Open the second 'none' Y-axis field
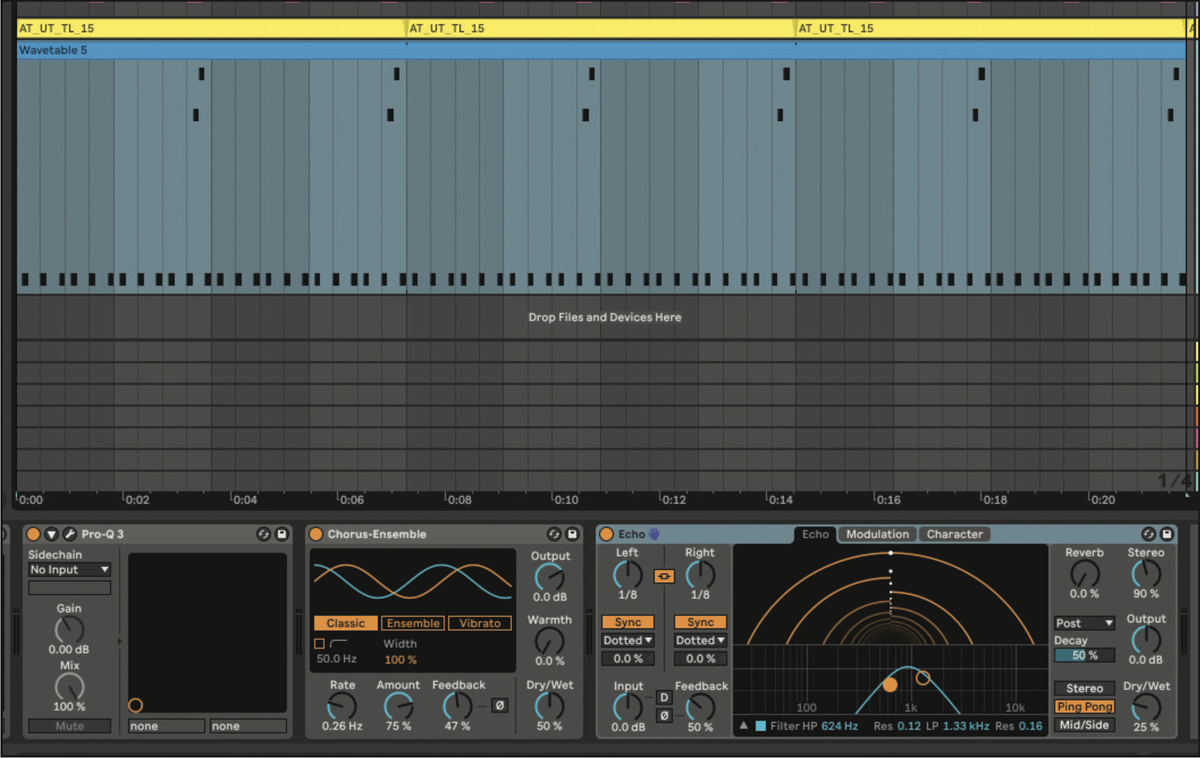Viewport: 1200px width, 758px height. (x=248, y=726)
